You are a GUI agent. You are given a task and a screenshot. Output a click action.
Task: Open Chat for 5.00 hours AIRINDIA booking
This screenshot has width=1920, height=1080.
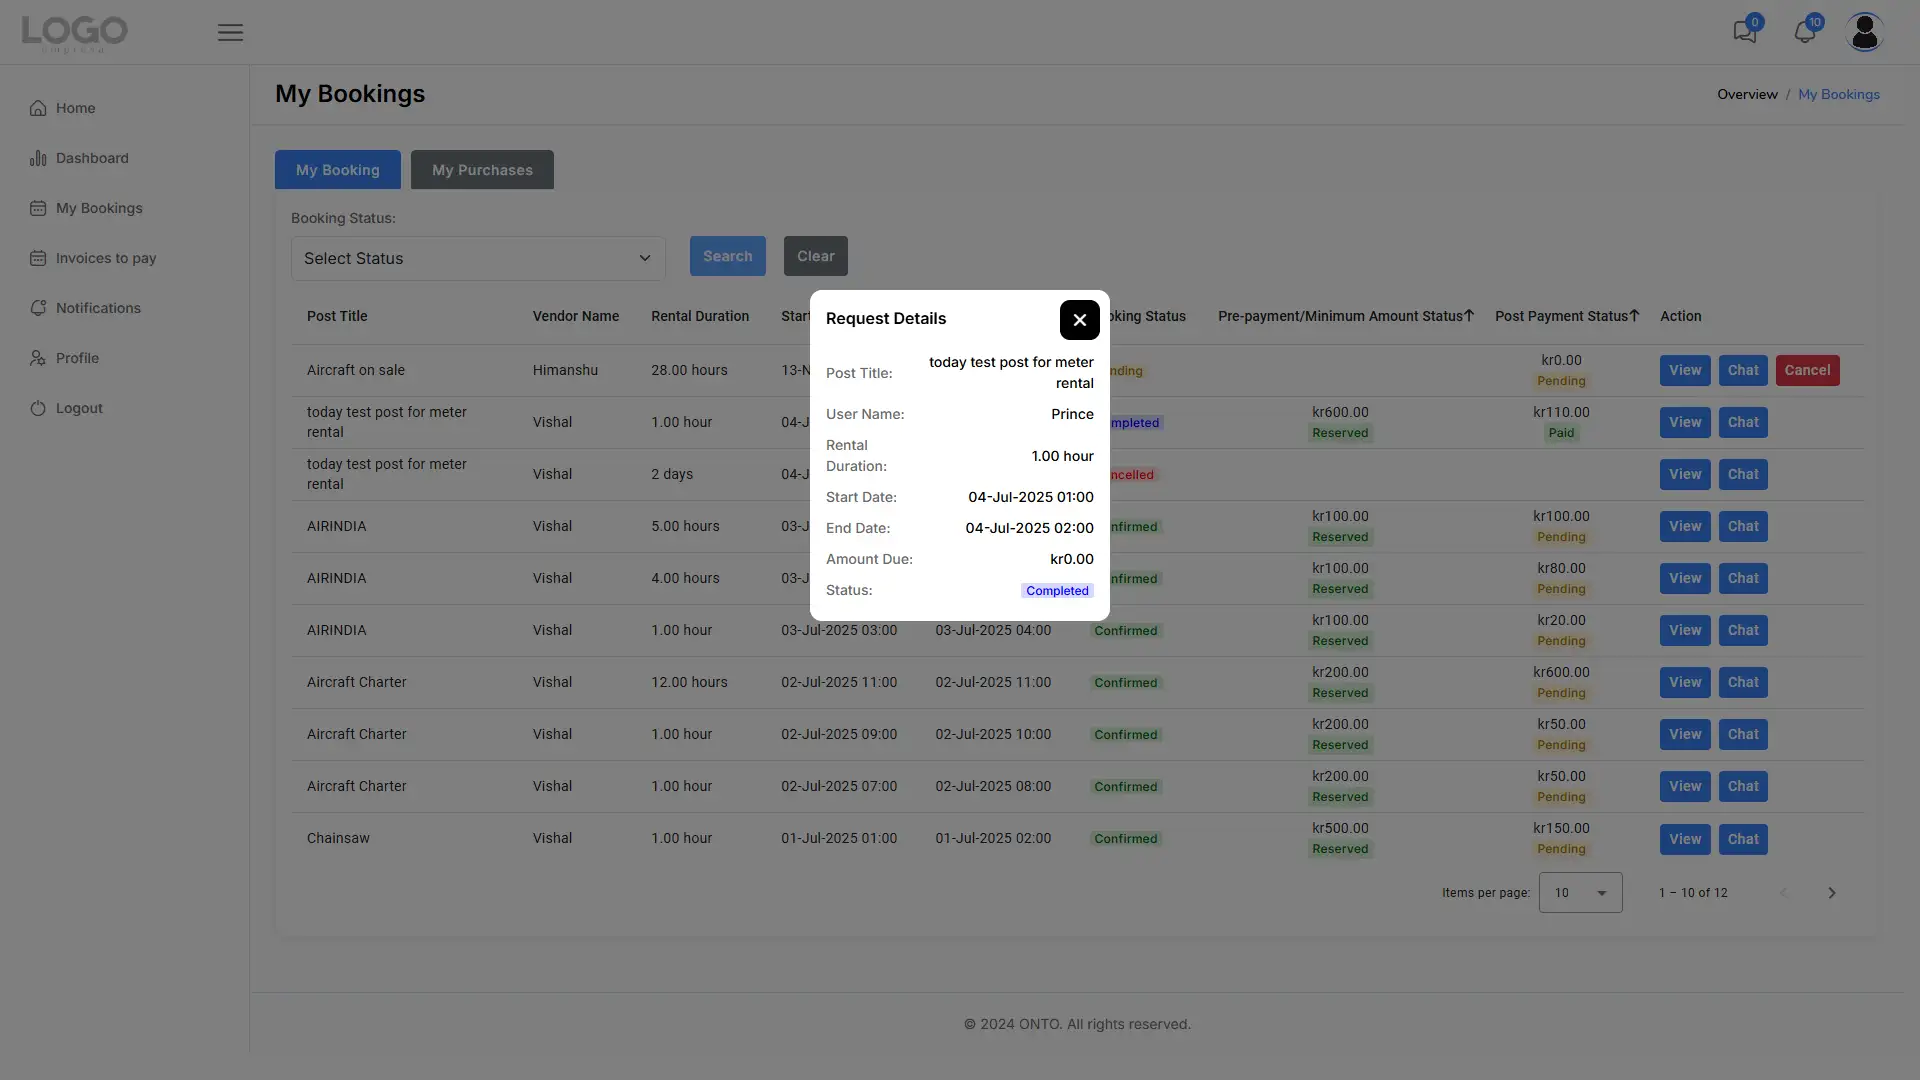tap(1743, 526)
